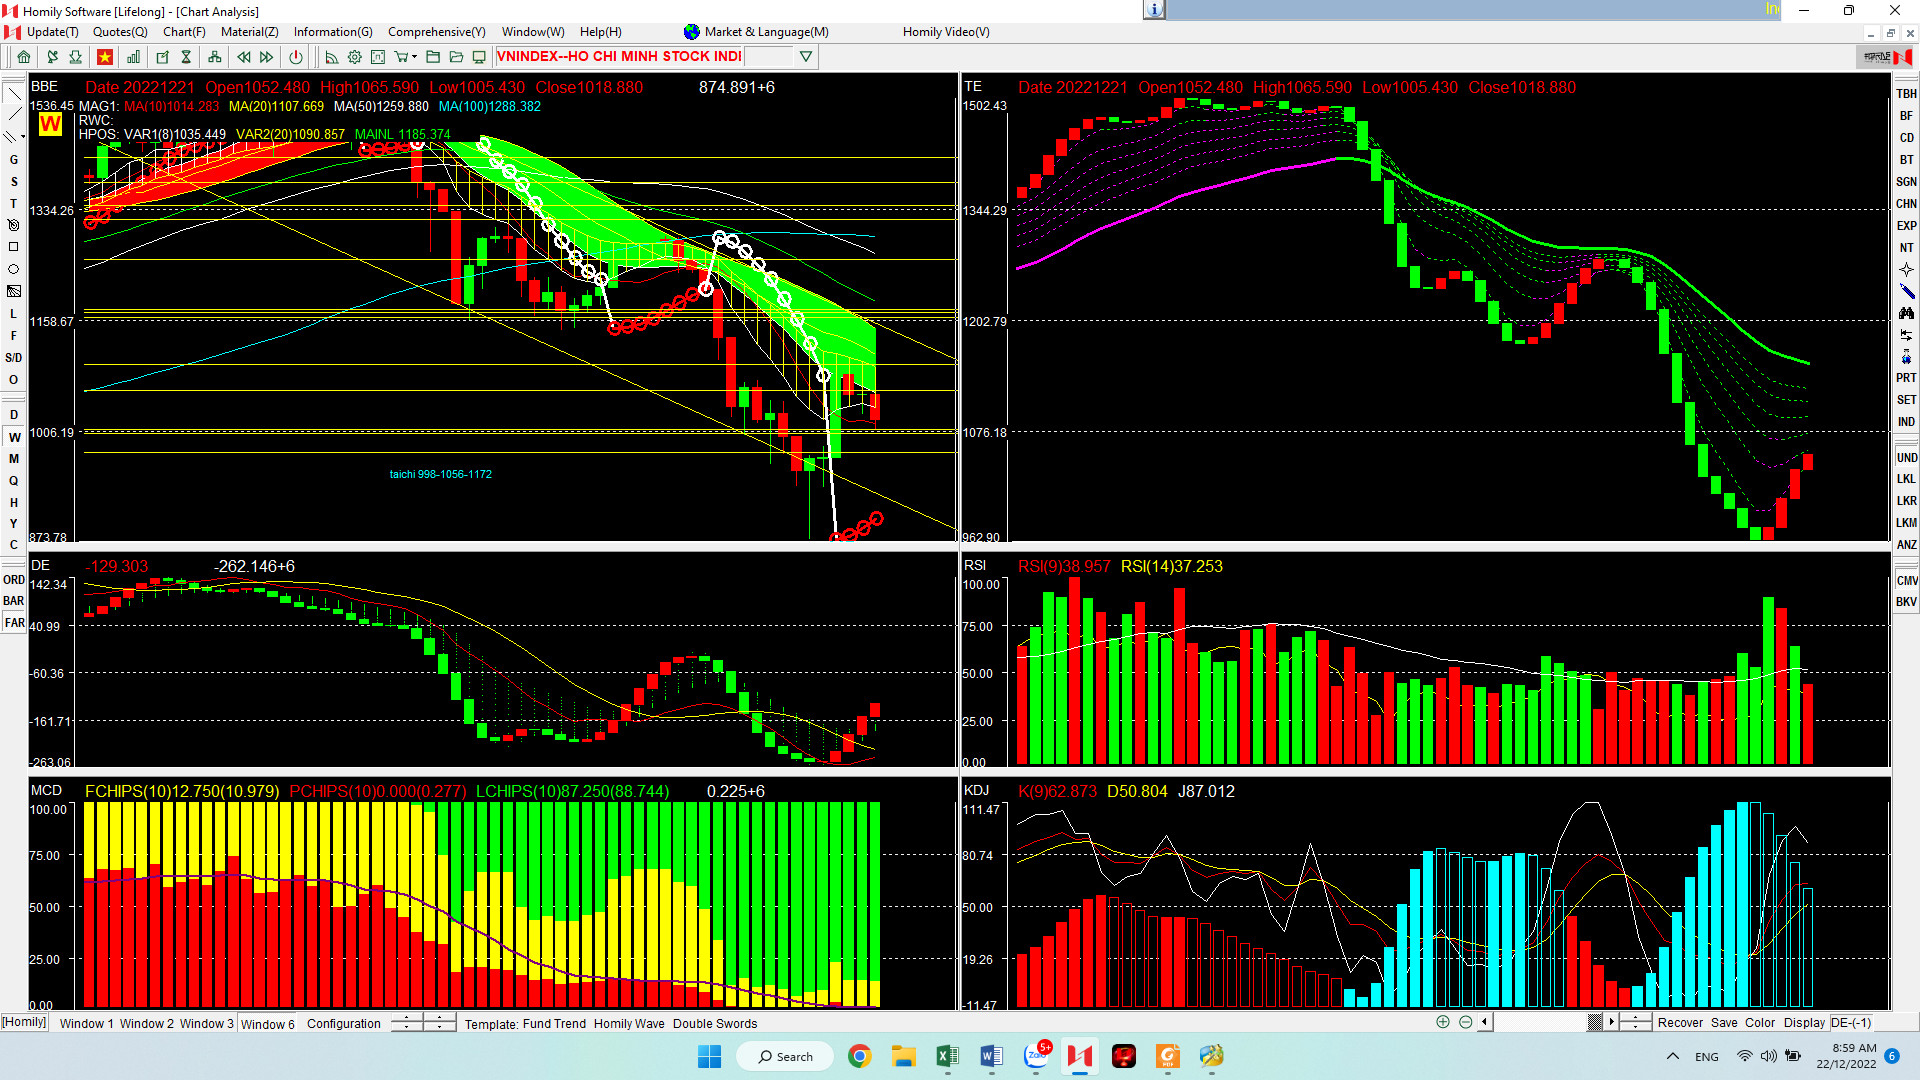Toggle the BAR chart type button
The image size is (1920, 1080).
14,601
